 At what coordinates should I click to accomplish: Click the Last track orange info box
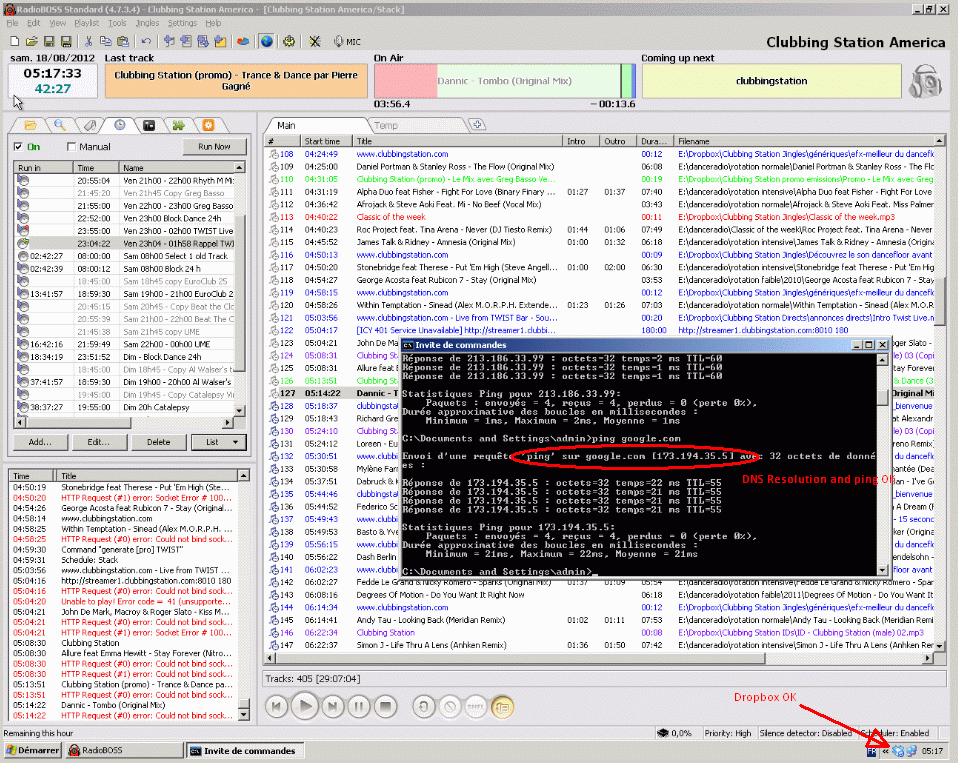(236, 81)
